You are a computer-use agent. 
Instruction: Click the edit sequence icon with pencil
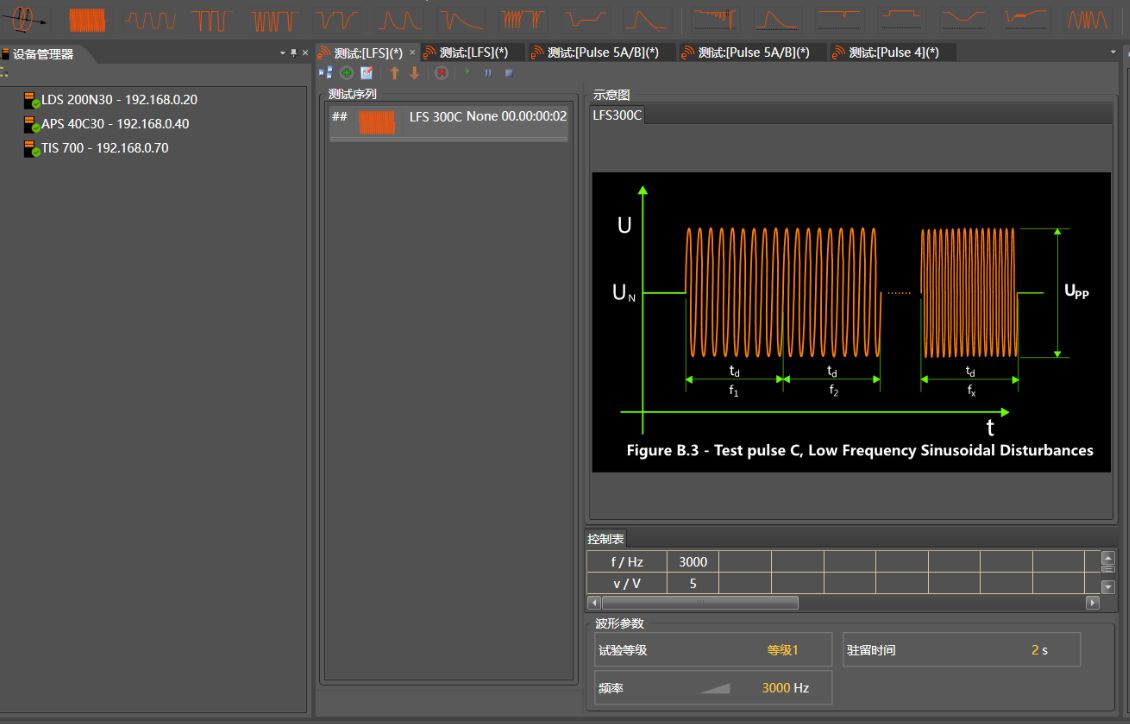pos(367,73)
